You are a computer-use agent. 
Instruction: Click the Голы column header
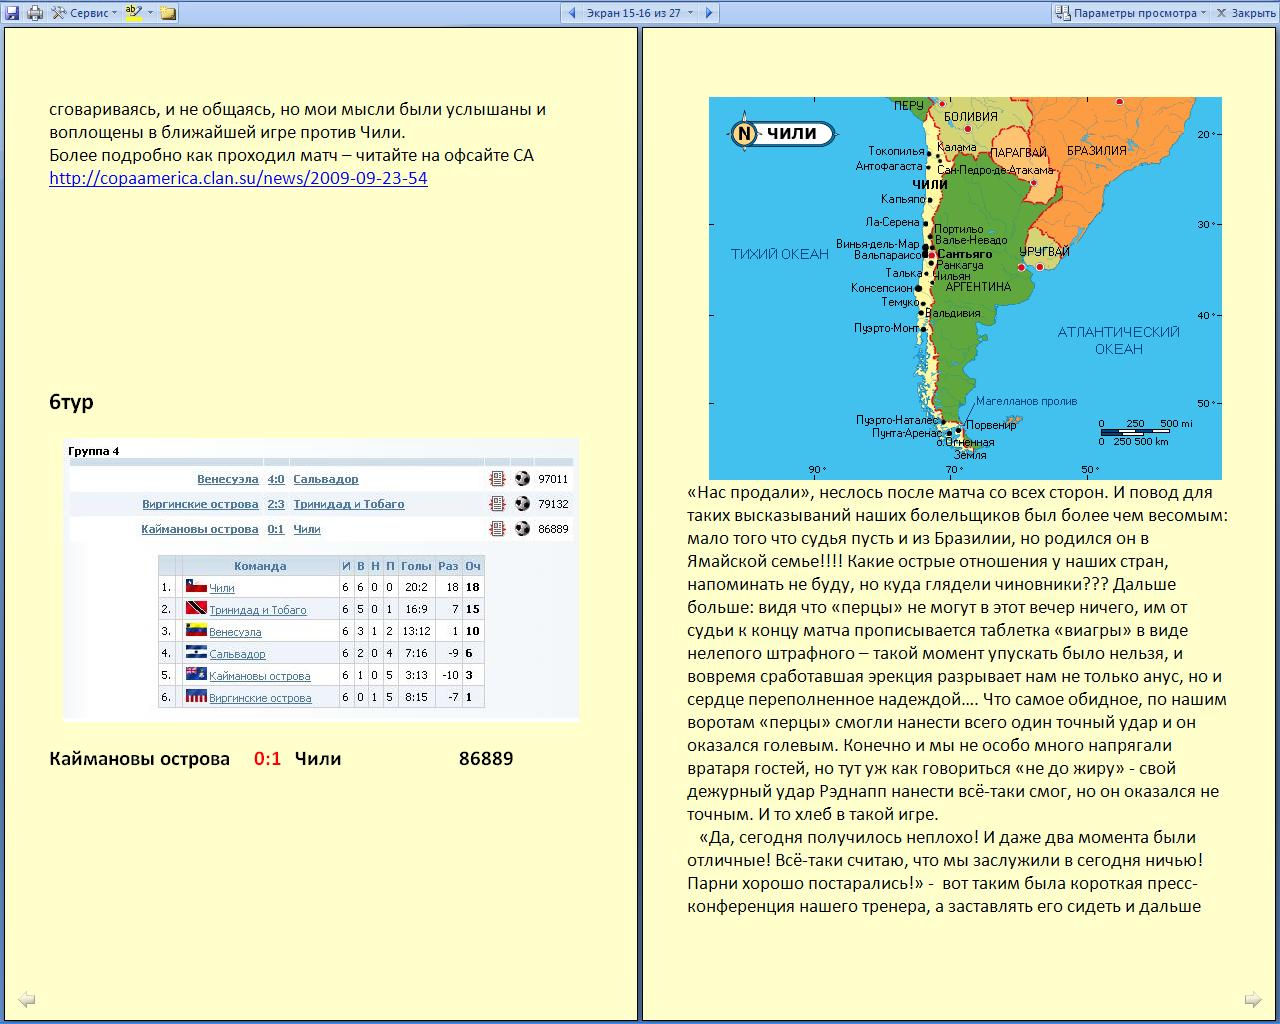[416, 566]
